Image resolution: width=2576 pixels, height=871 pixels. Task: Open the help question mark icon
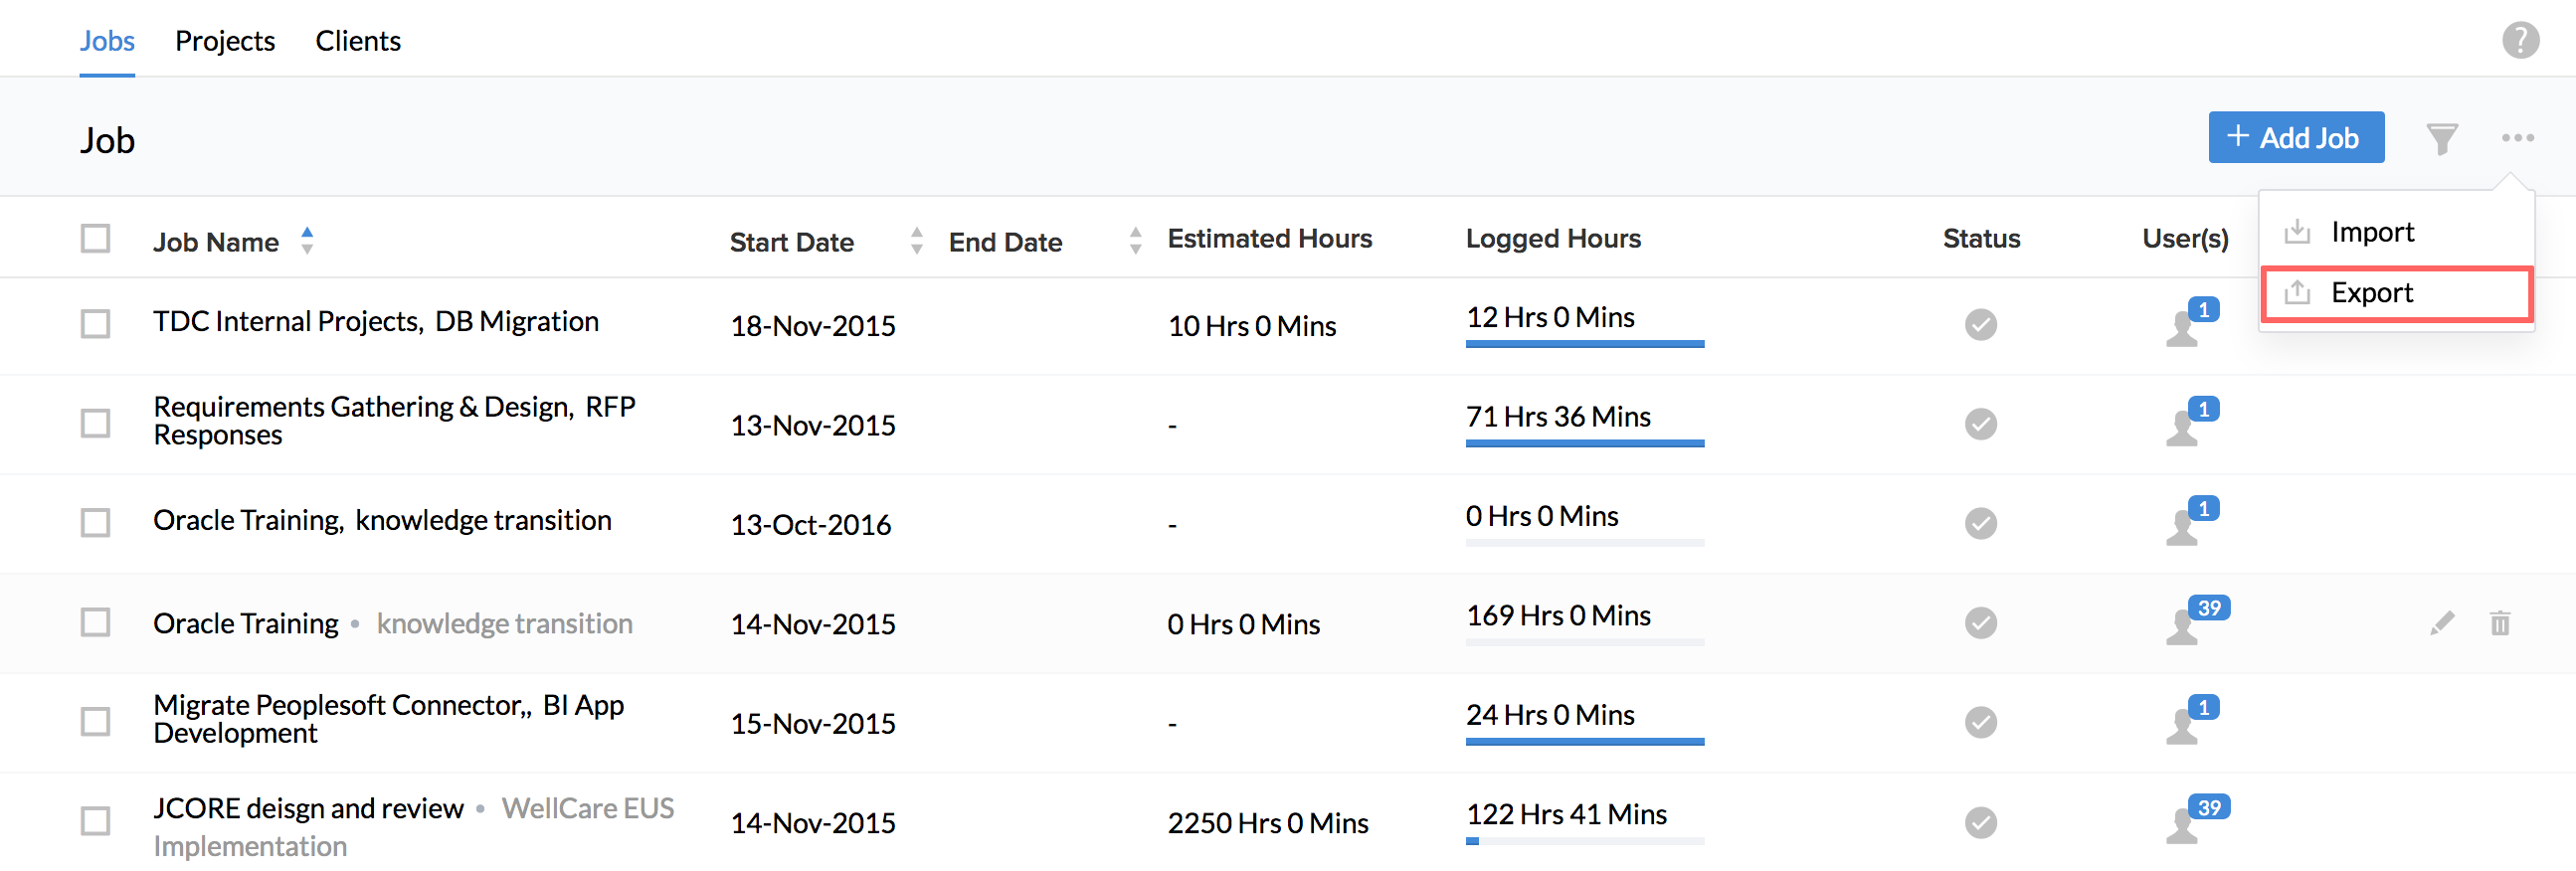pyautogui.click(x=2519, y=41)
